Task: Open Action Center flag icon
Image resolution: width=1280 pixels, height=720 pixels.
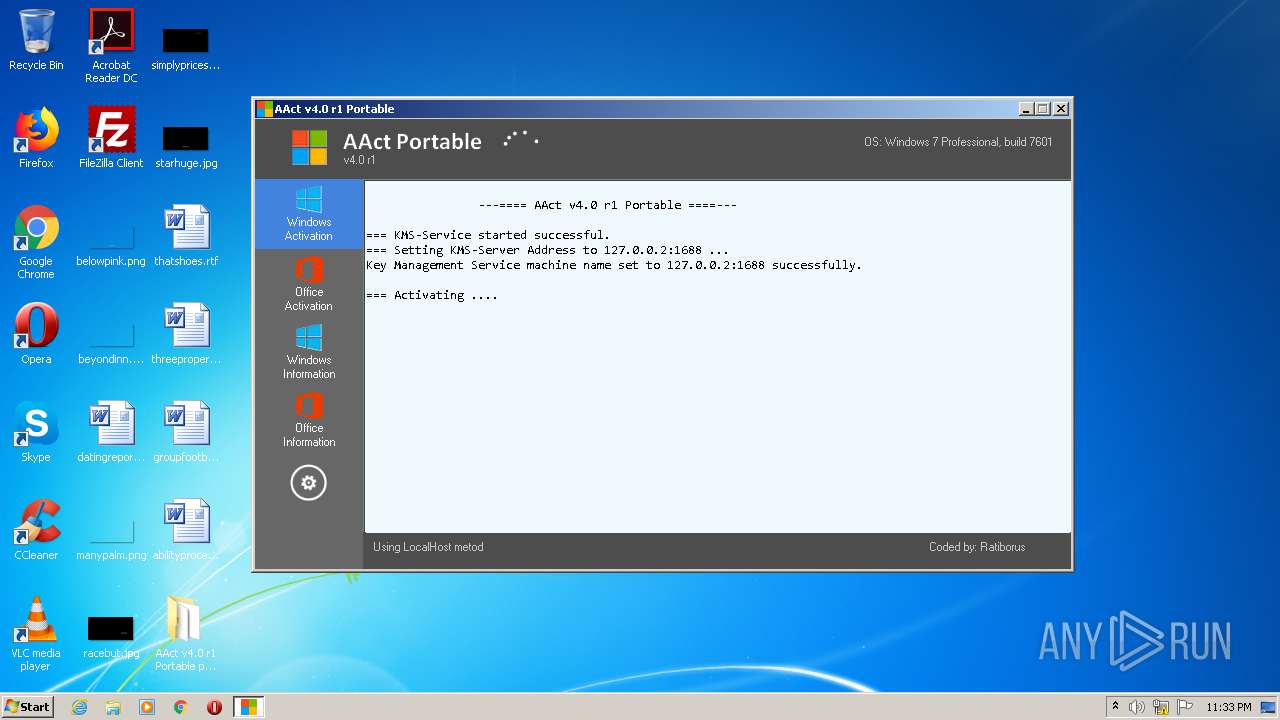Action: coord(1185,707)
